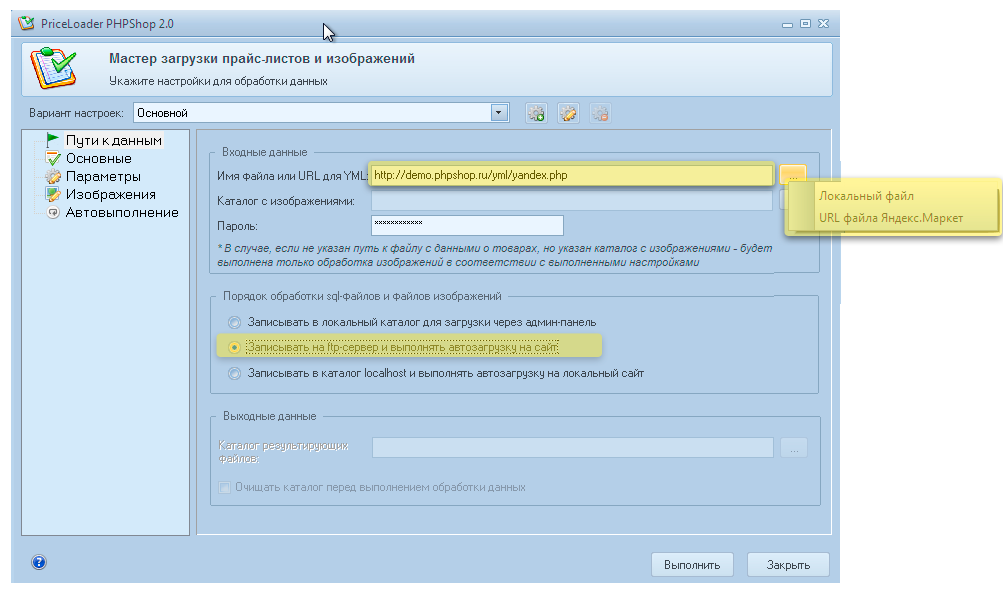Click the Выходные данные group label
Viewport: 1003px width, 595px height.
pos(269,416)
